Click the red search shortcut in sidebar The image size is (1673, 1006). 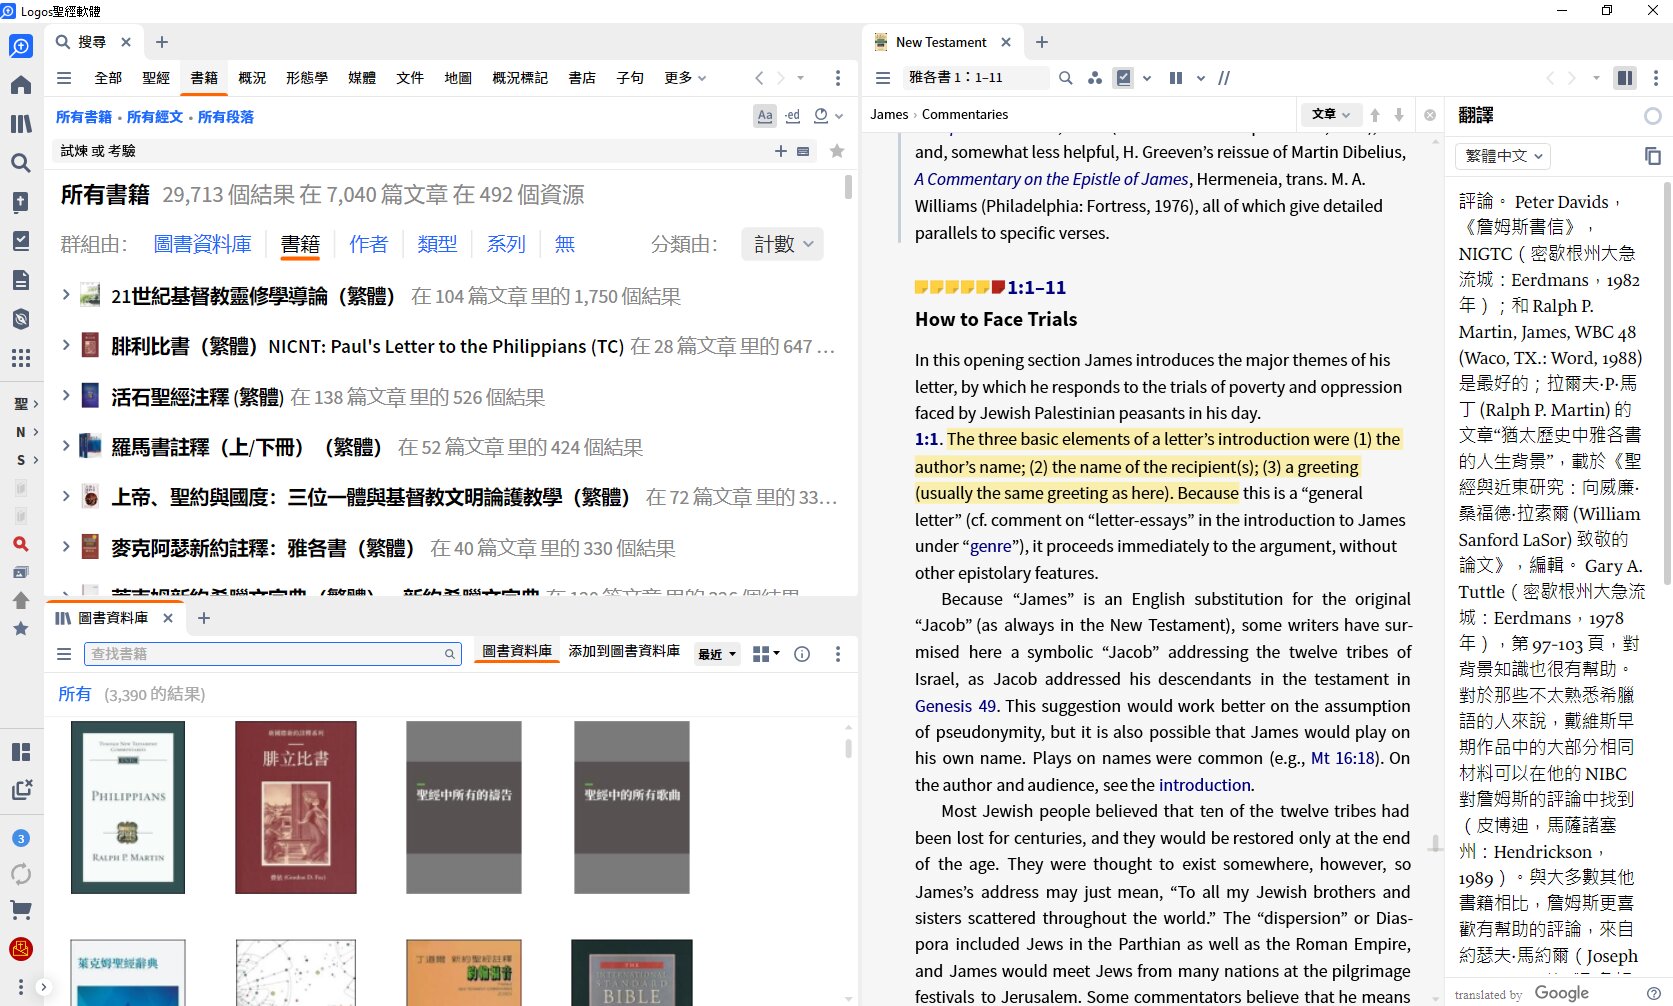click(x=20, y=544)
